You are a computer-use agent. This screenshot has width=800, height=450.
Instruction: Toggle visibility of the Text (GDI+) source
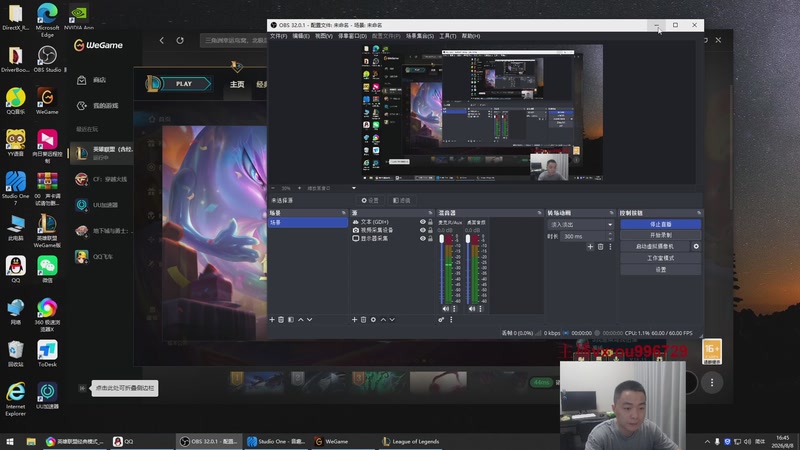422,222
